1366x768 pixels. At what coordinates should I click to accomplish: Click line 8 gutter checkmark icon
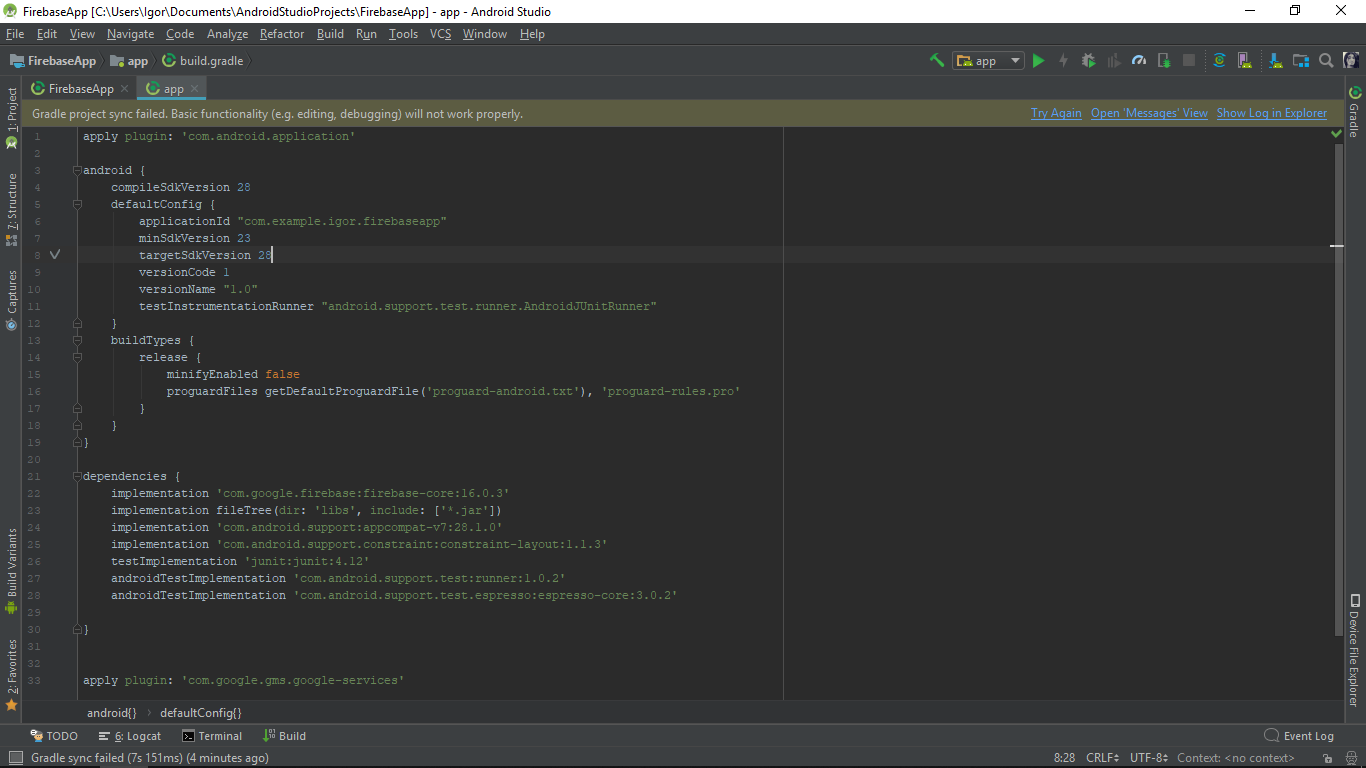55,255
